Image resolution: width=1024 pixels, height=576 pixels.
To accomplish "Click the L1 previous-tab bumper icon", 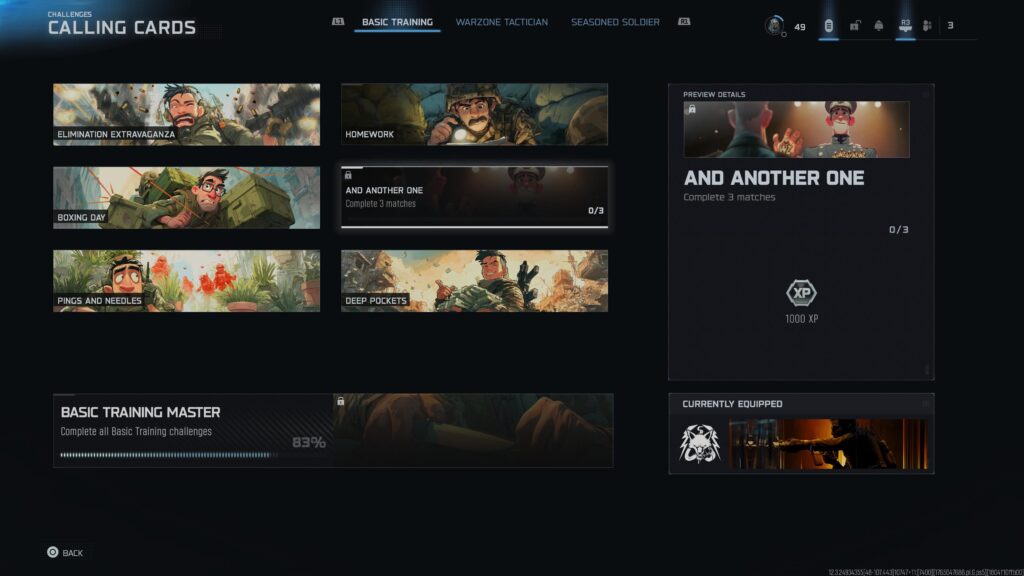I will [x=338, y=22].
